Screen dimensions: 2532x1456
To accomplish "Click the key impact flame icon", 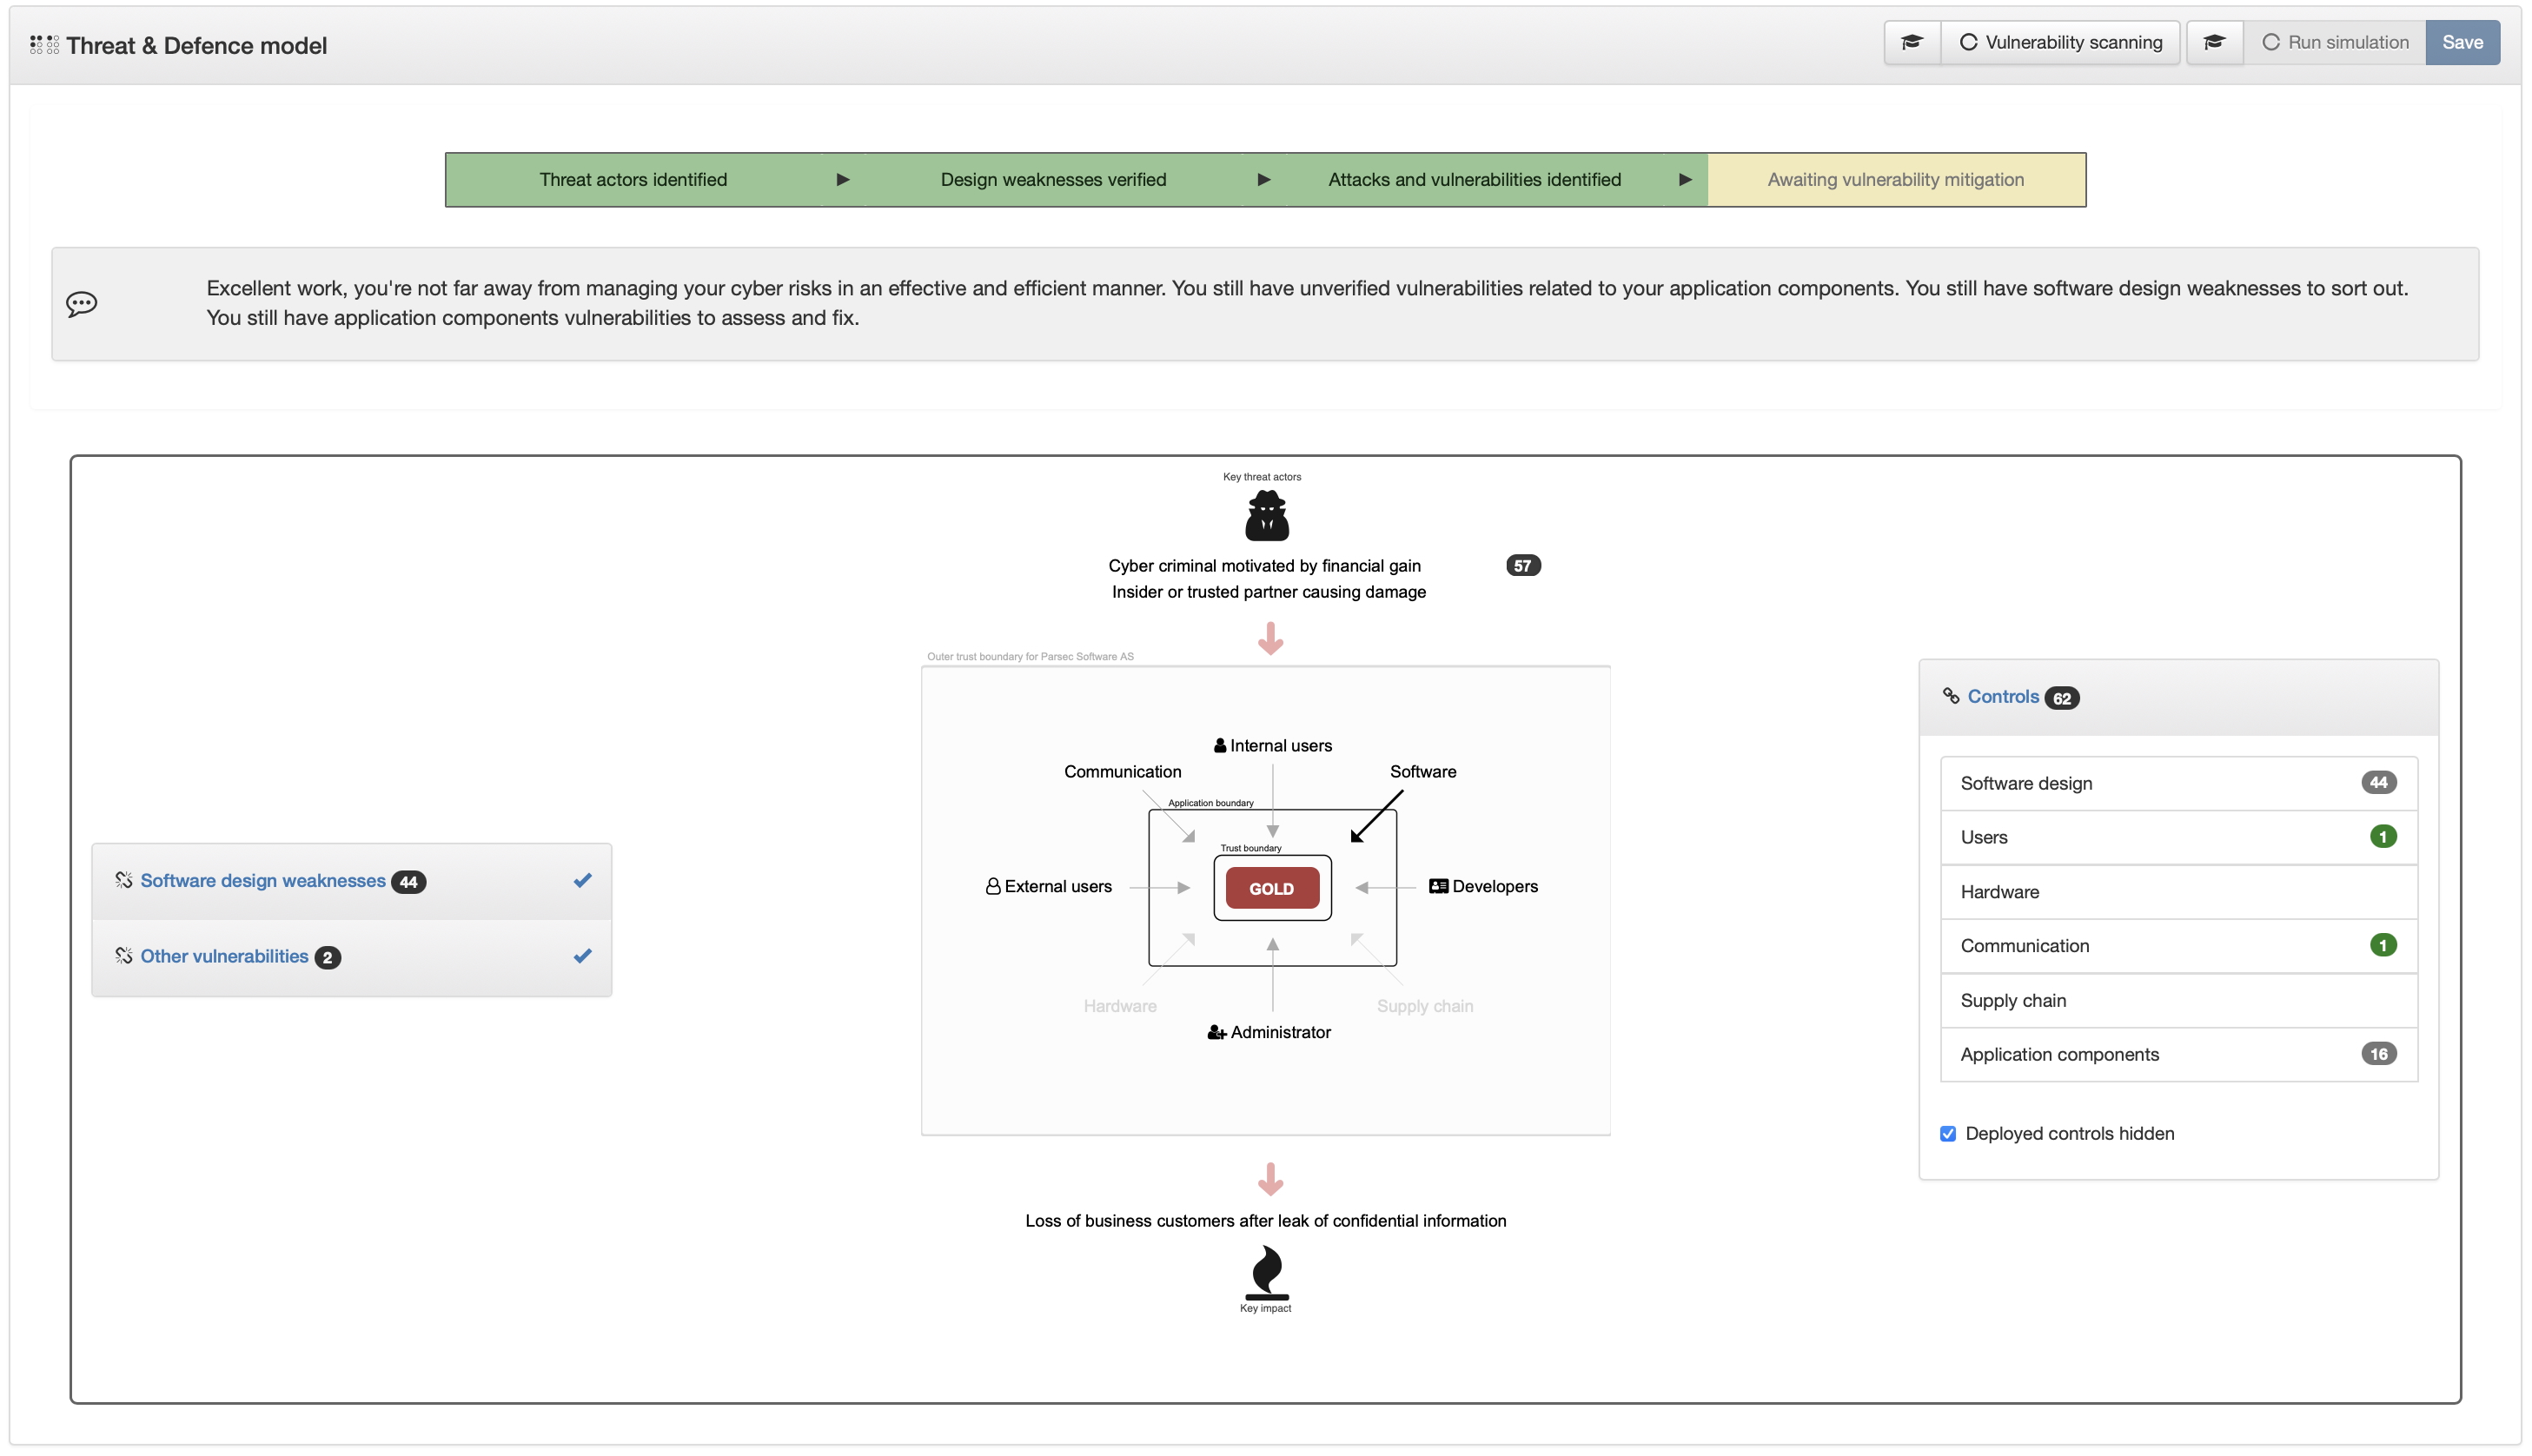I will [x=1266, y=1271].
